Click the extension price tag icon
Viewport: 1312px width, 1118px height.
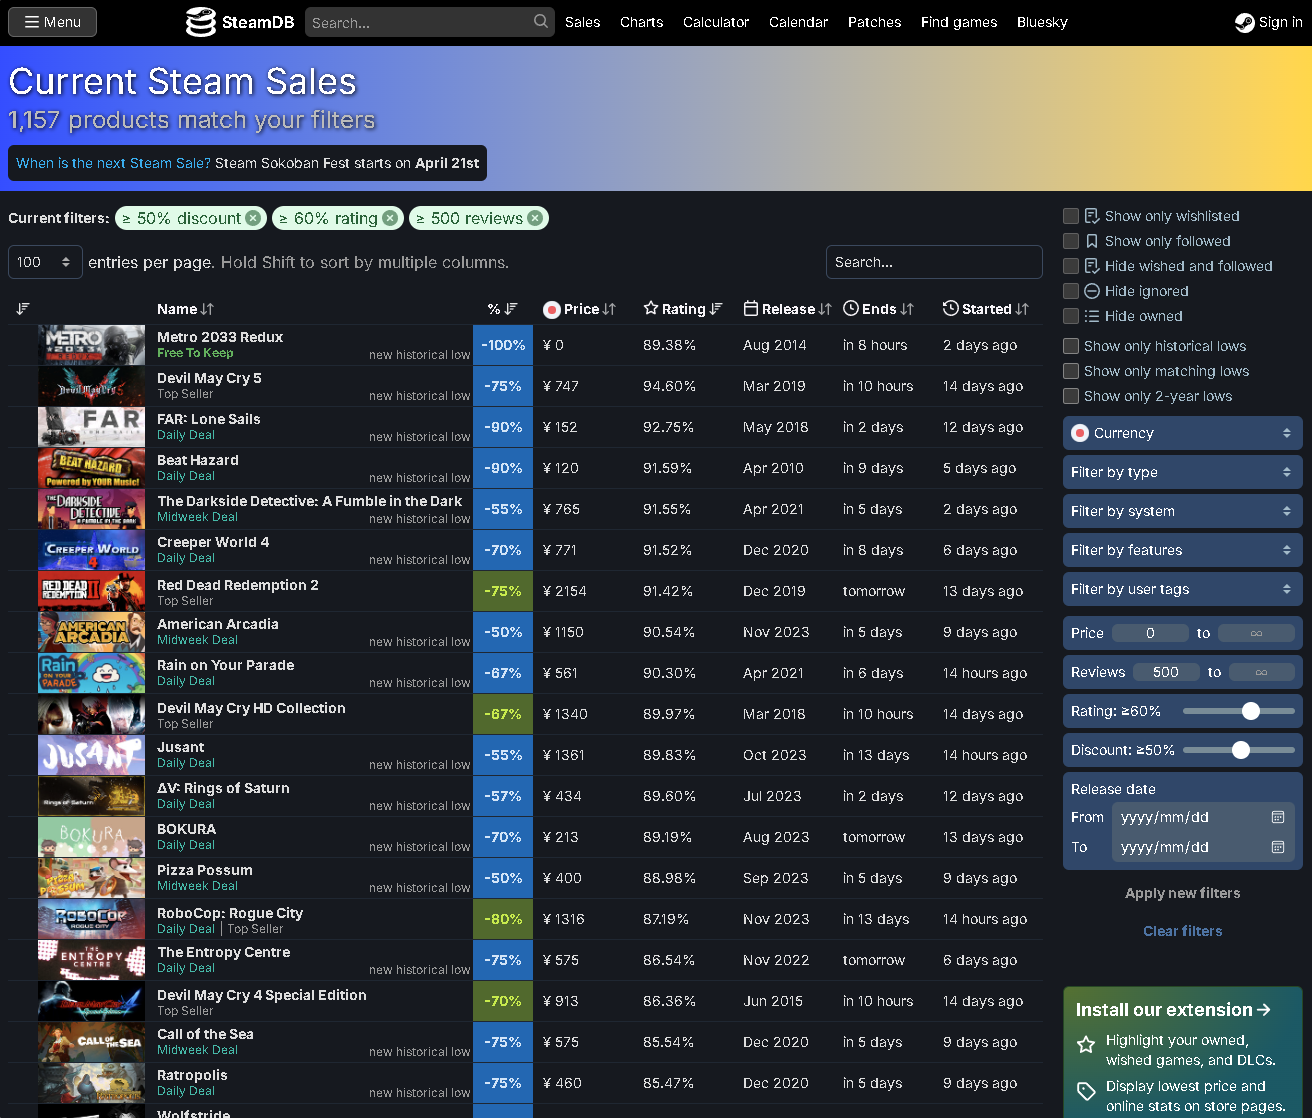[1086, 1091]
